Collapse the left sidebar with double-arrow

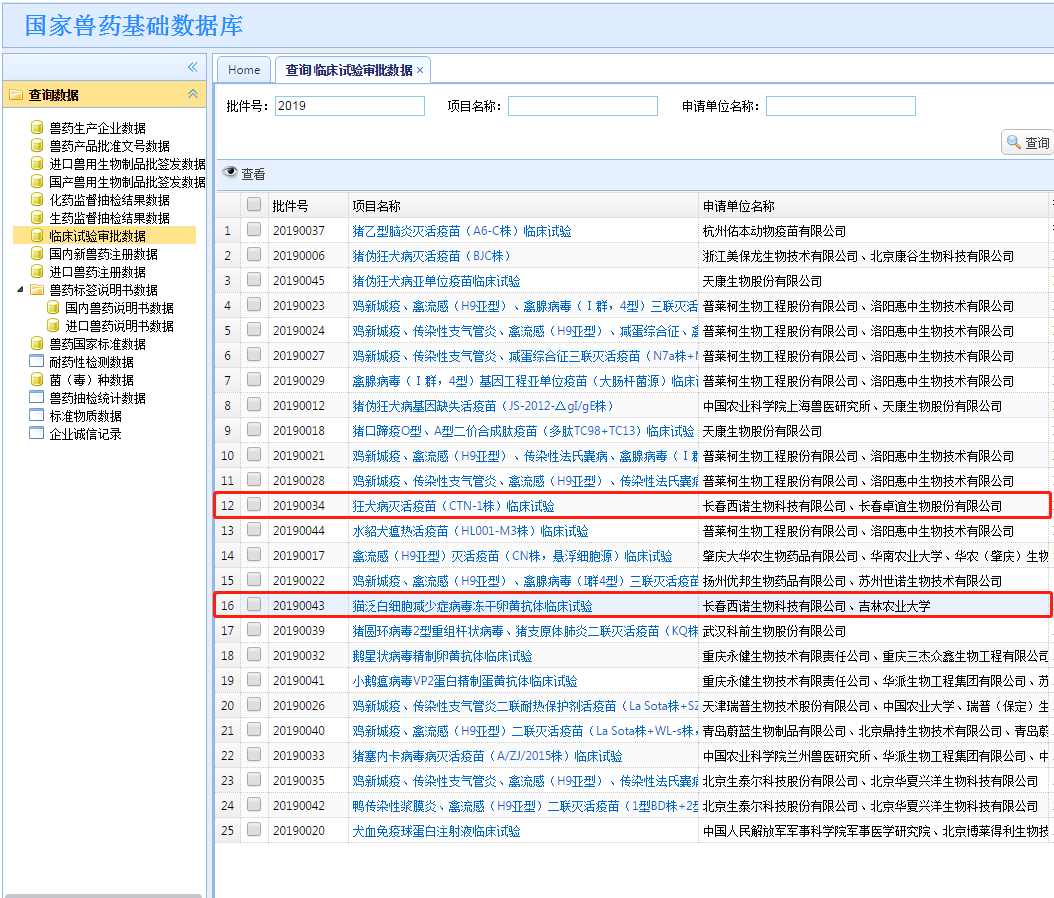[x=193, y=67]
